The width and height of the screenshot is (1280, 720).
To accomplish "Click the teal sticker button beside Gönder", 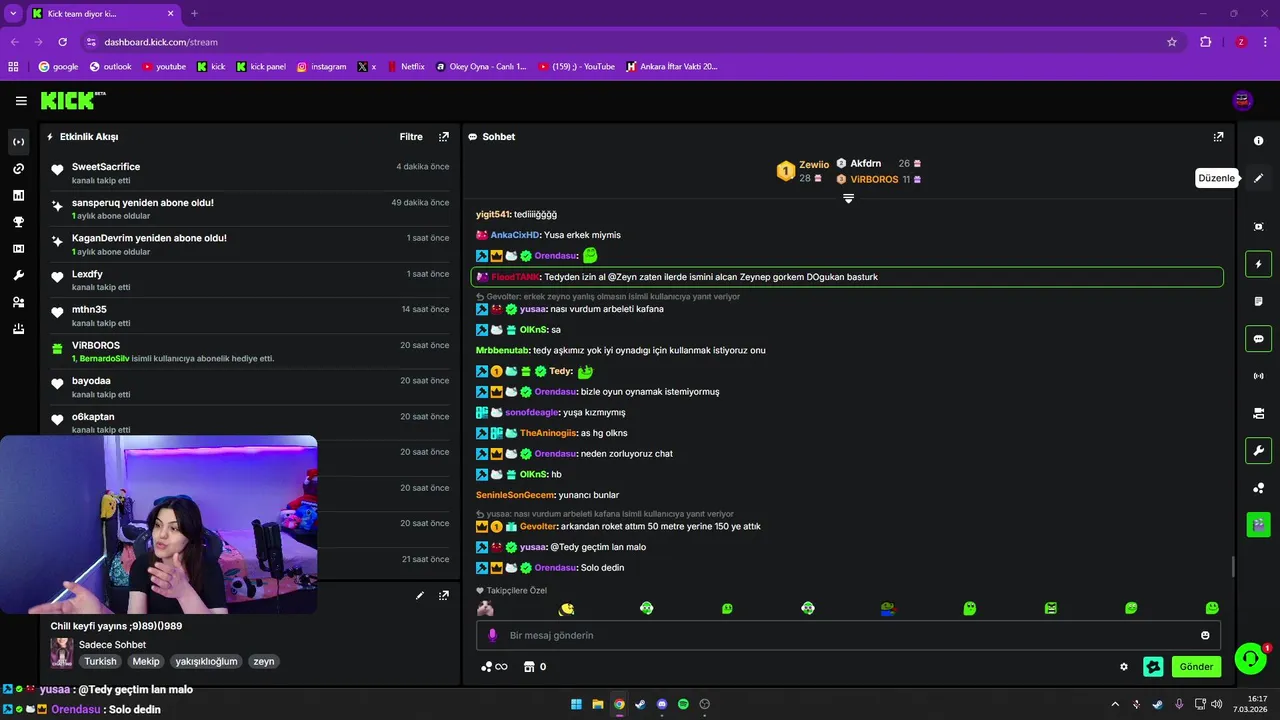I will [1154, 666].
